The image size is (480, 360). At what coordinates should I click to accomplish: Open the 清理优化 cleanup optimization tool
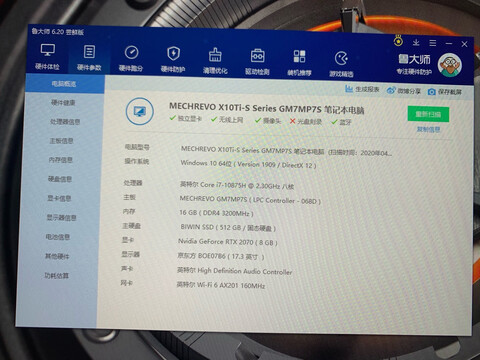(215, 61)
